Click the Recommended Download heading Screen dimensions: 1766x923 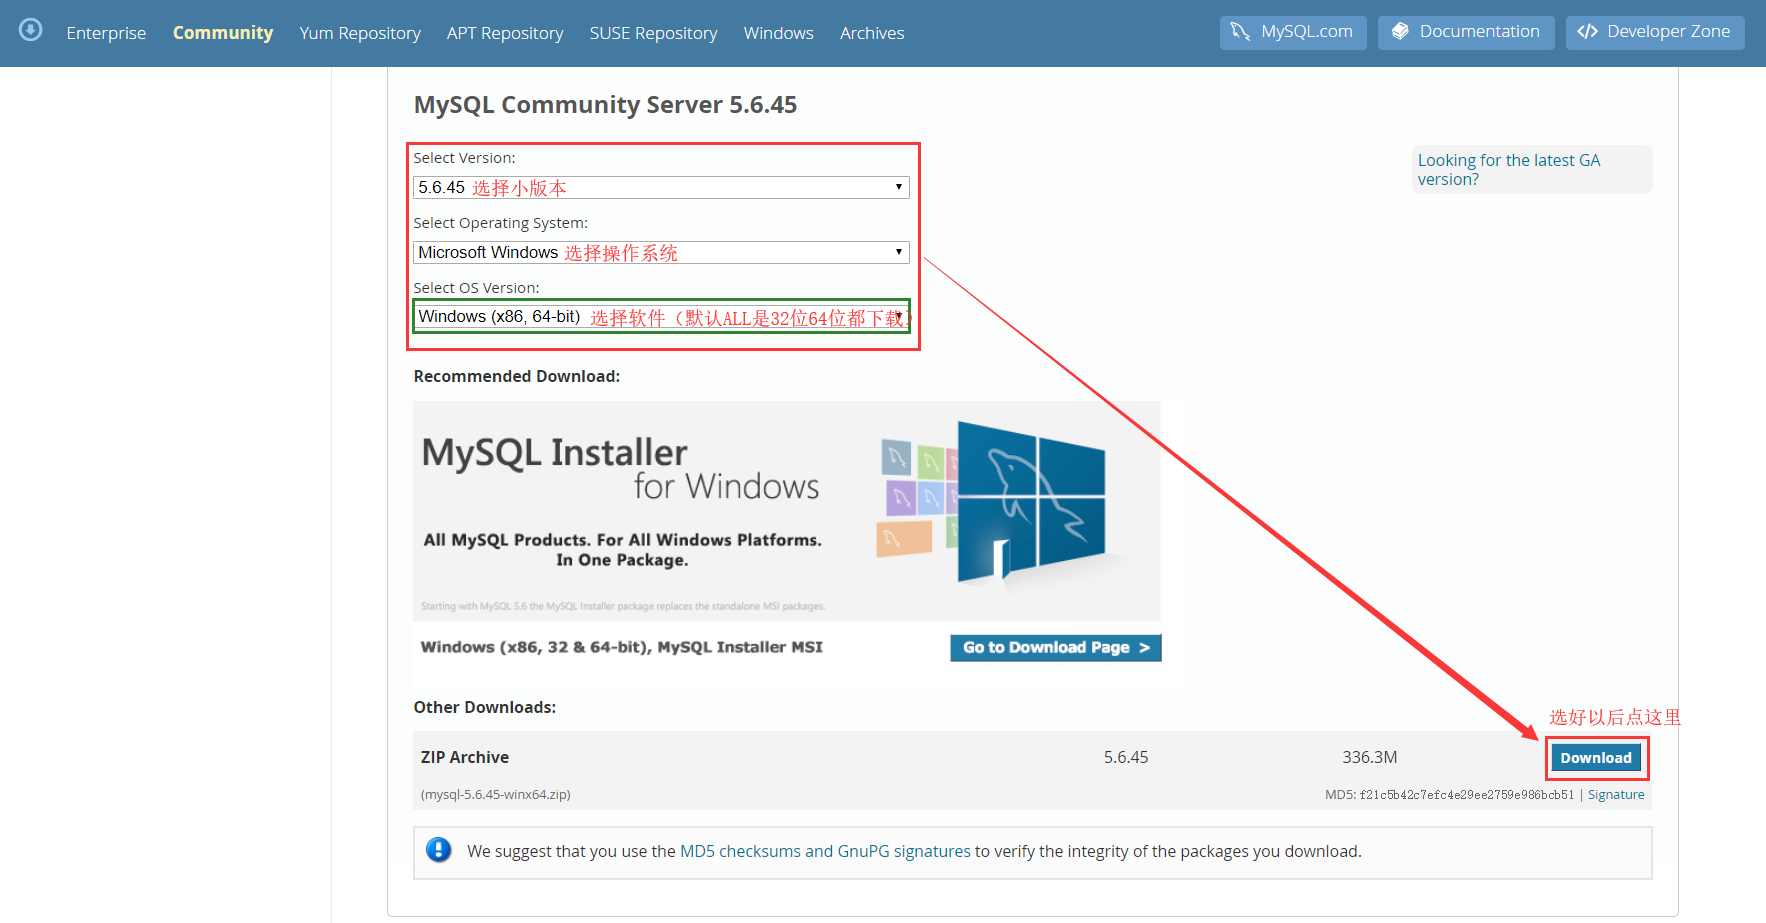pyautogui.click(x=517, y=376)
